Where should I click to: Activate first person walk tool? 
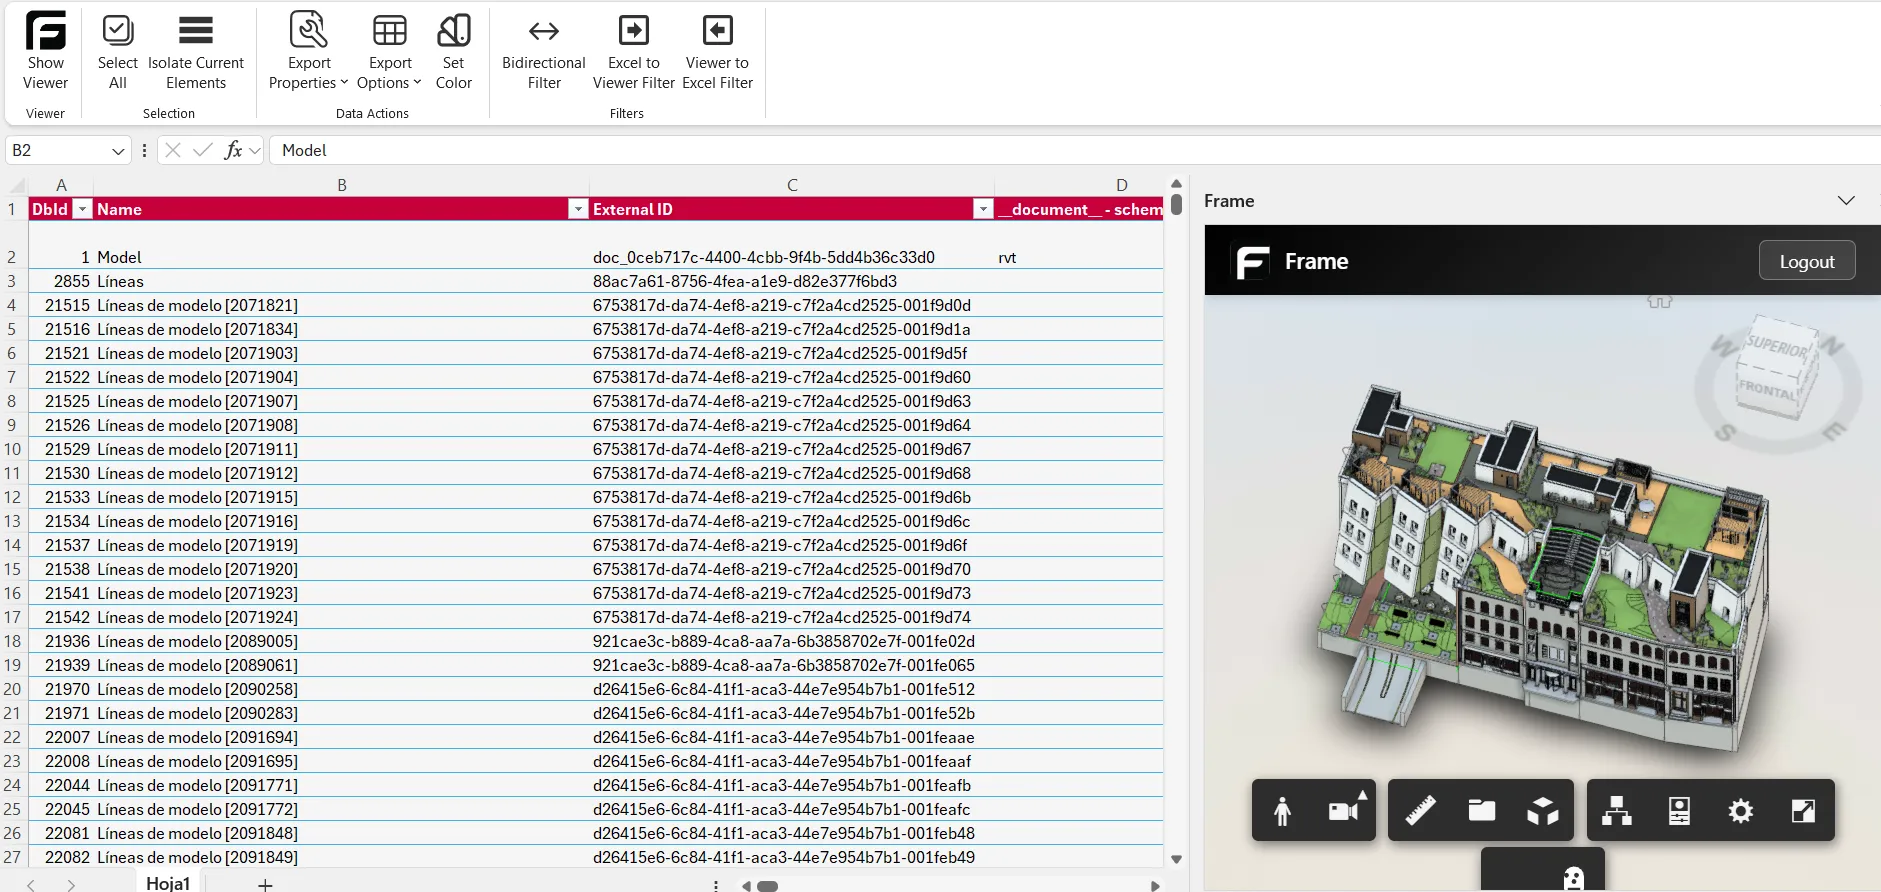click(x=1282, y=811)
